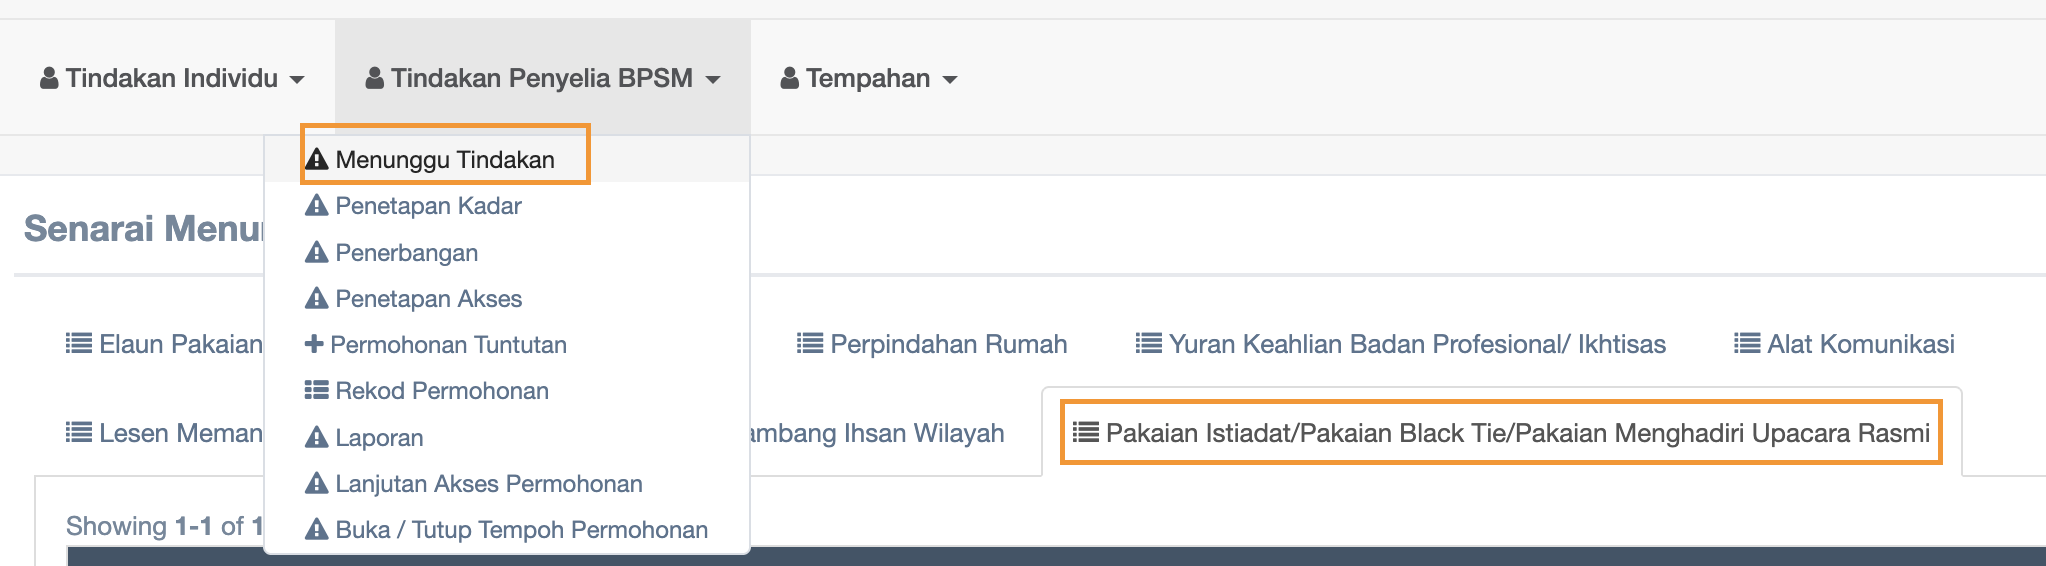Viewport: 2046px width, 566px height.
Task: Click the list icon beside Rekod Permohonan
Action: 317,391
